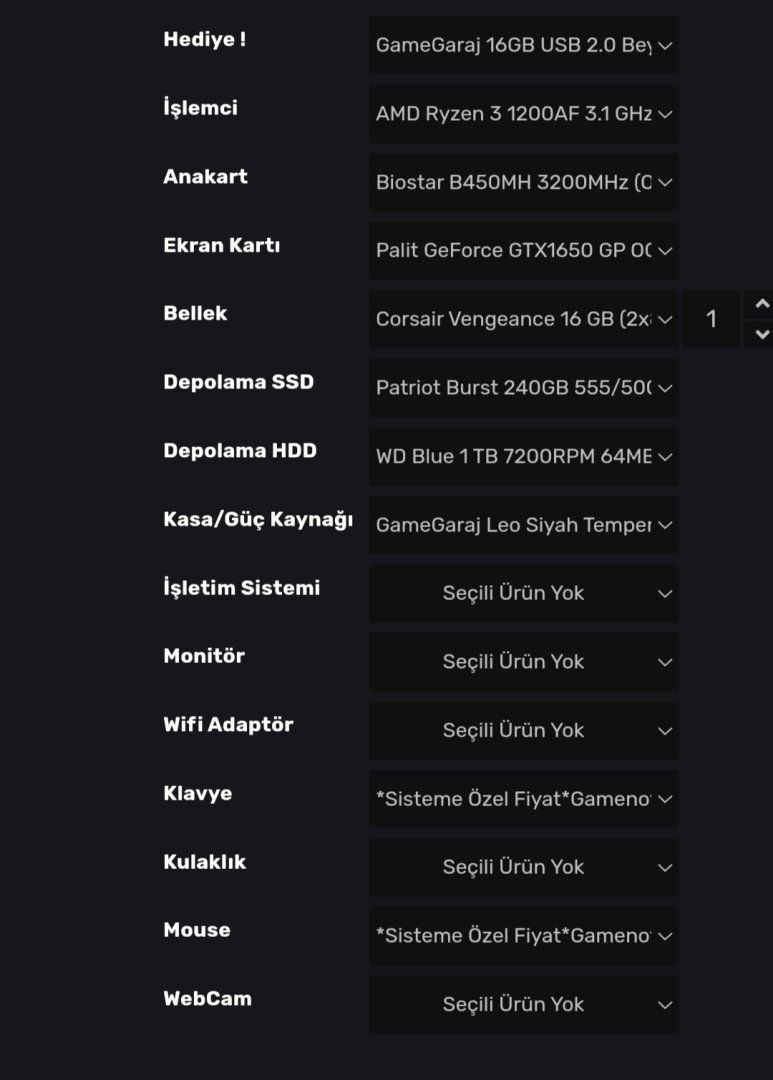Click the Kulaklık dropdown chevron

pos(665,868)
